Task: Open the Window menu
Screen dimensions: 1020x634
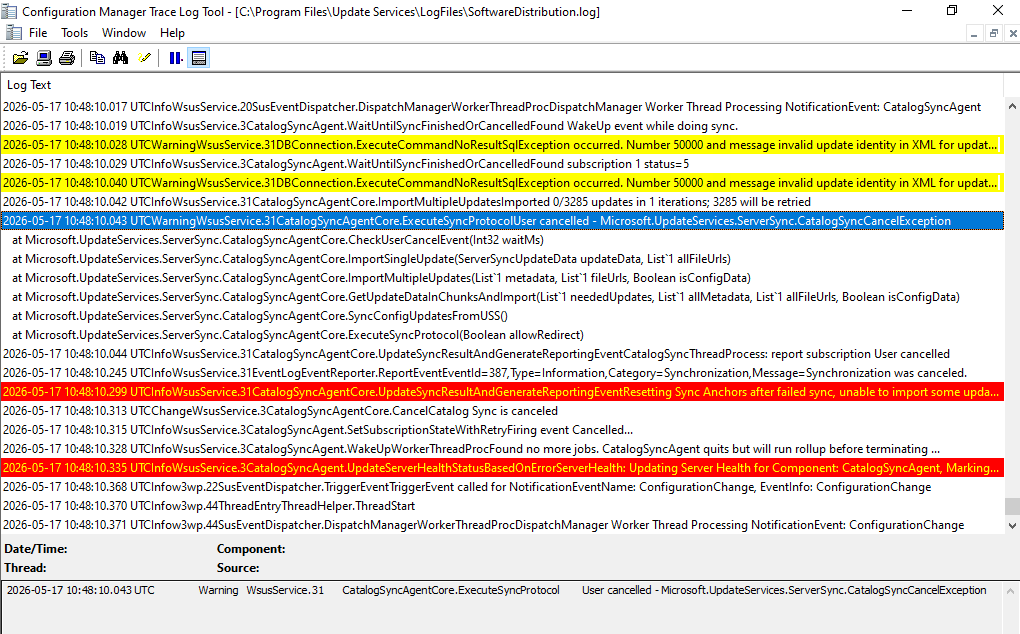Action: (x=124, y=33)
